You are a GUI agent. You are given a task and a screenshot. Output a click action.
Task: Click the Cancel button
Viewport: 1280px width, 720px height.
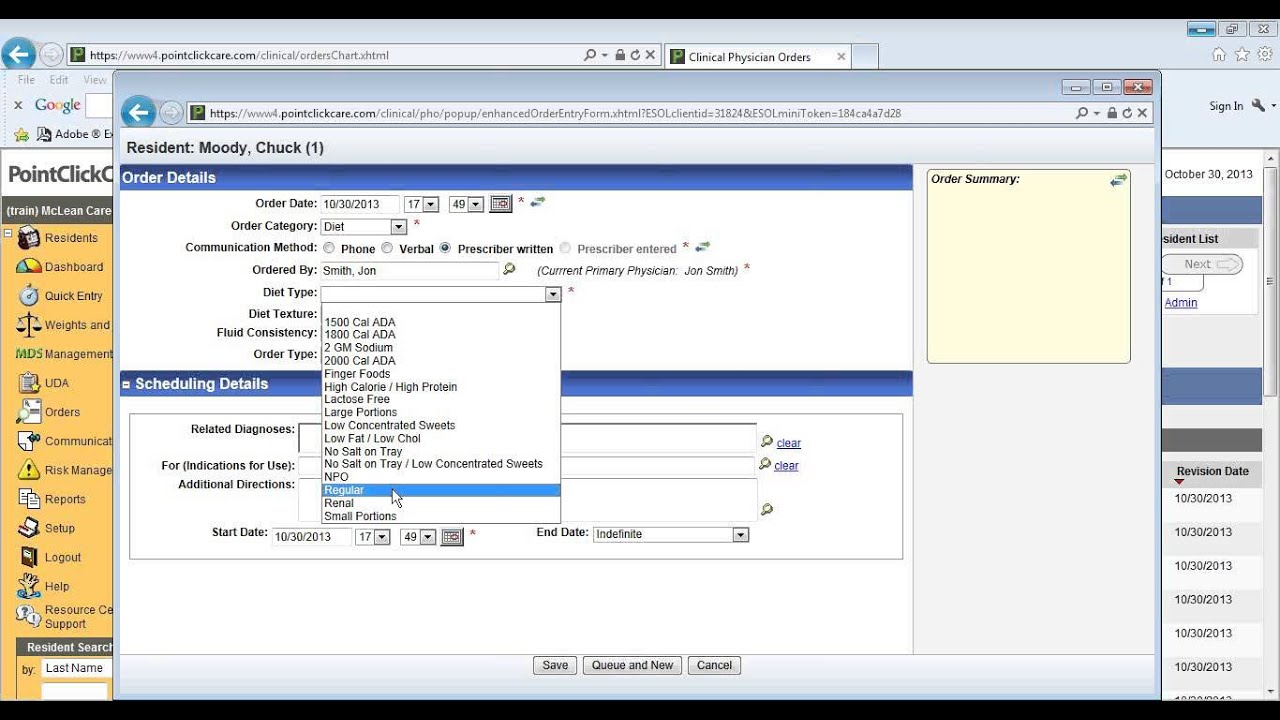pos(714,665)
